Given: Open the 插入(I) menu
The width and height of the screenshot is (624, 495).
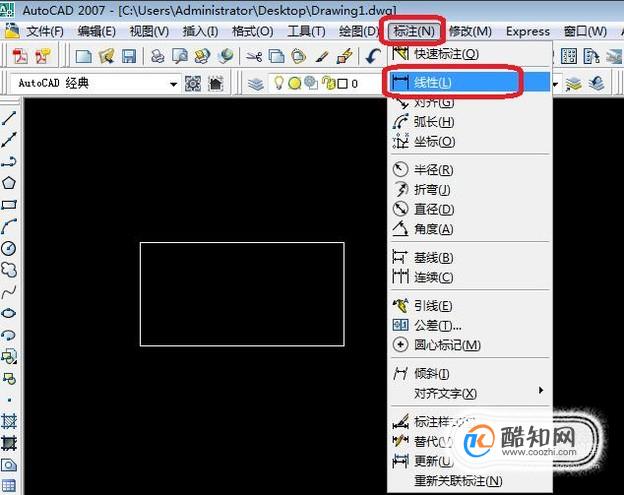Looking at the screenshot, I should (200, 31).
